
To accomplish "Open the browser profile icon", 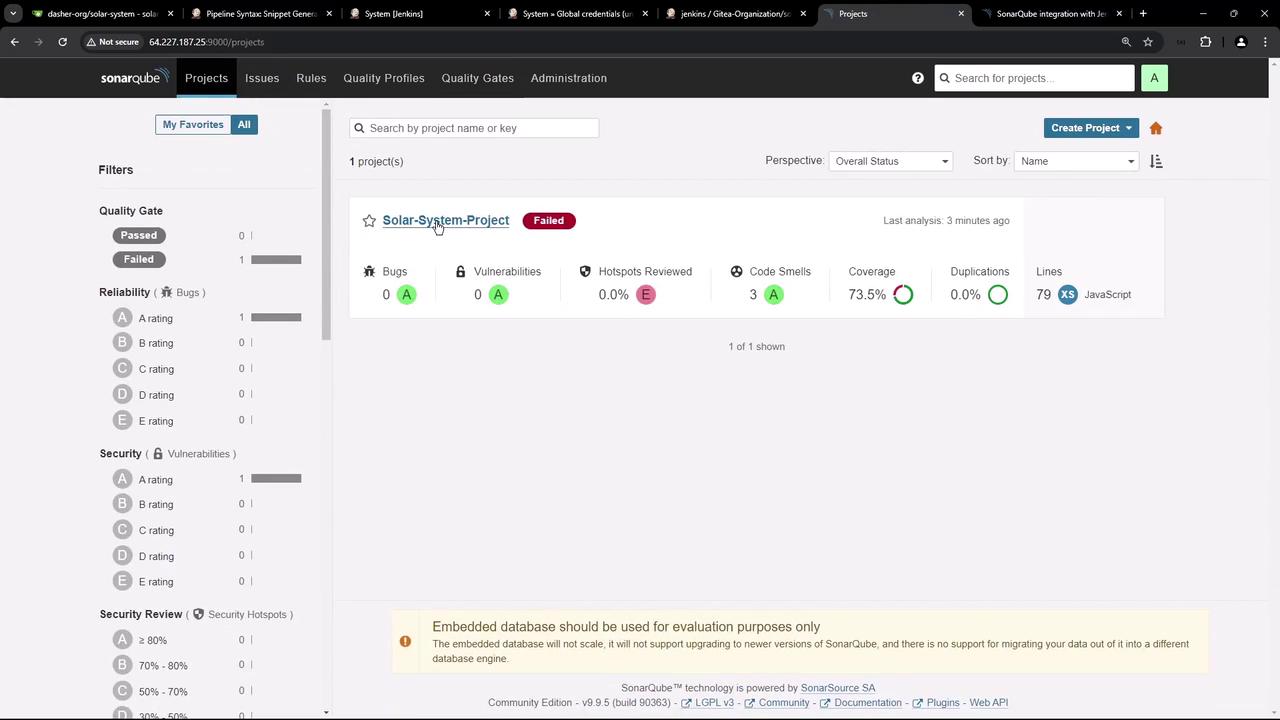I will coord(1241,42).
